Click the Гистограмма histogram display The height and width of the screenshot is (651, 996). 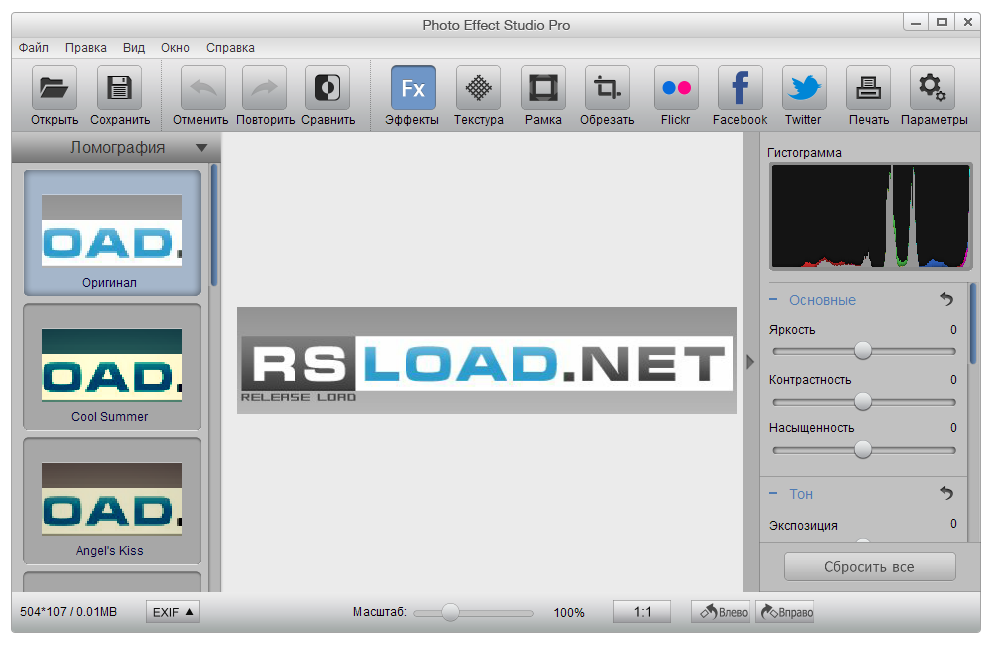coord(870,216)
